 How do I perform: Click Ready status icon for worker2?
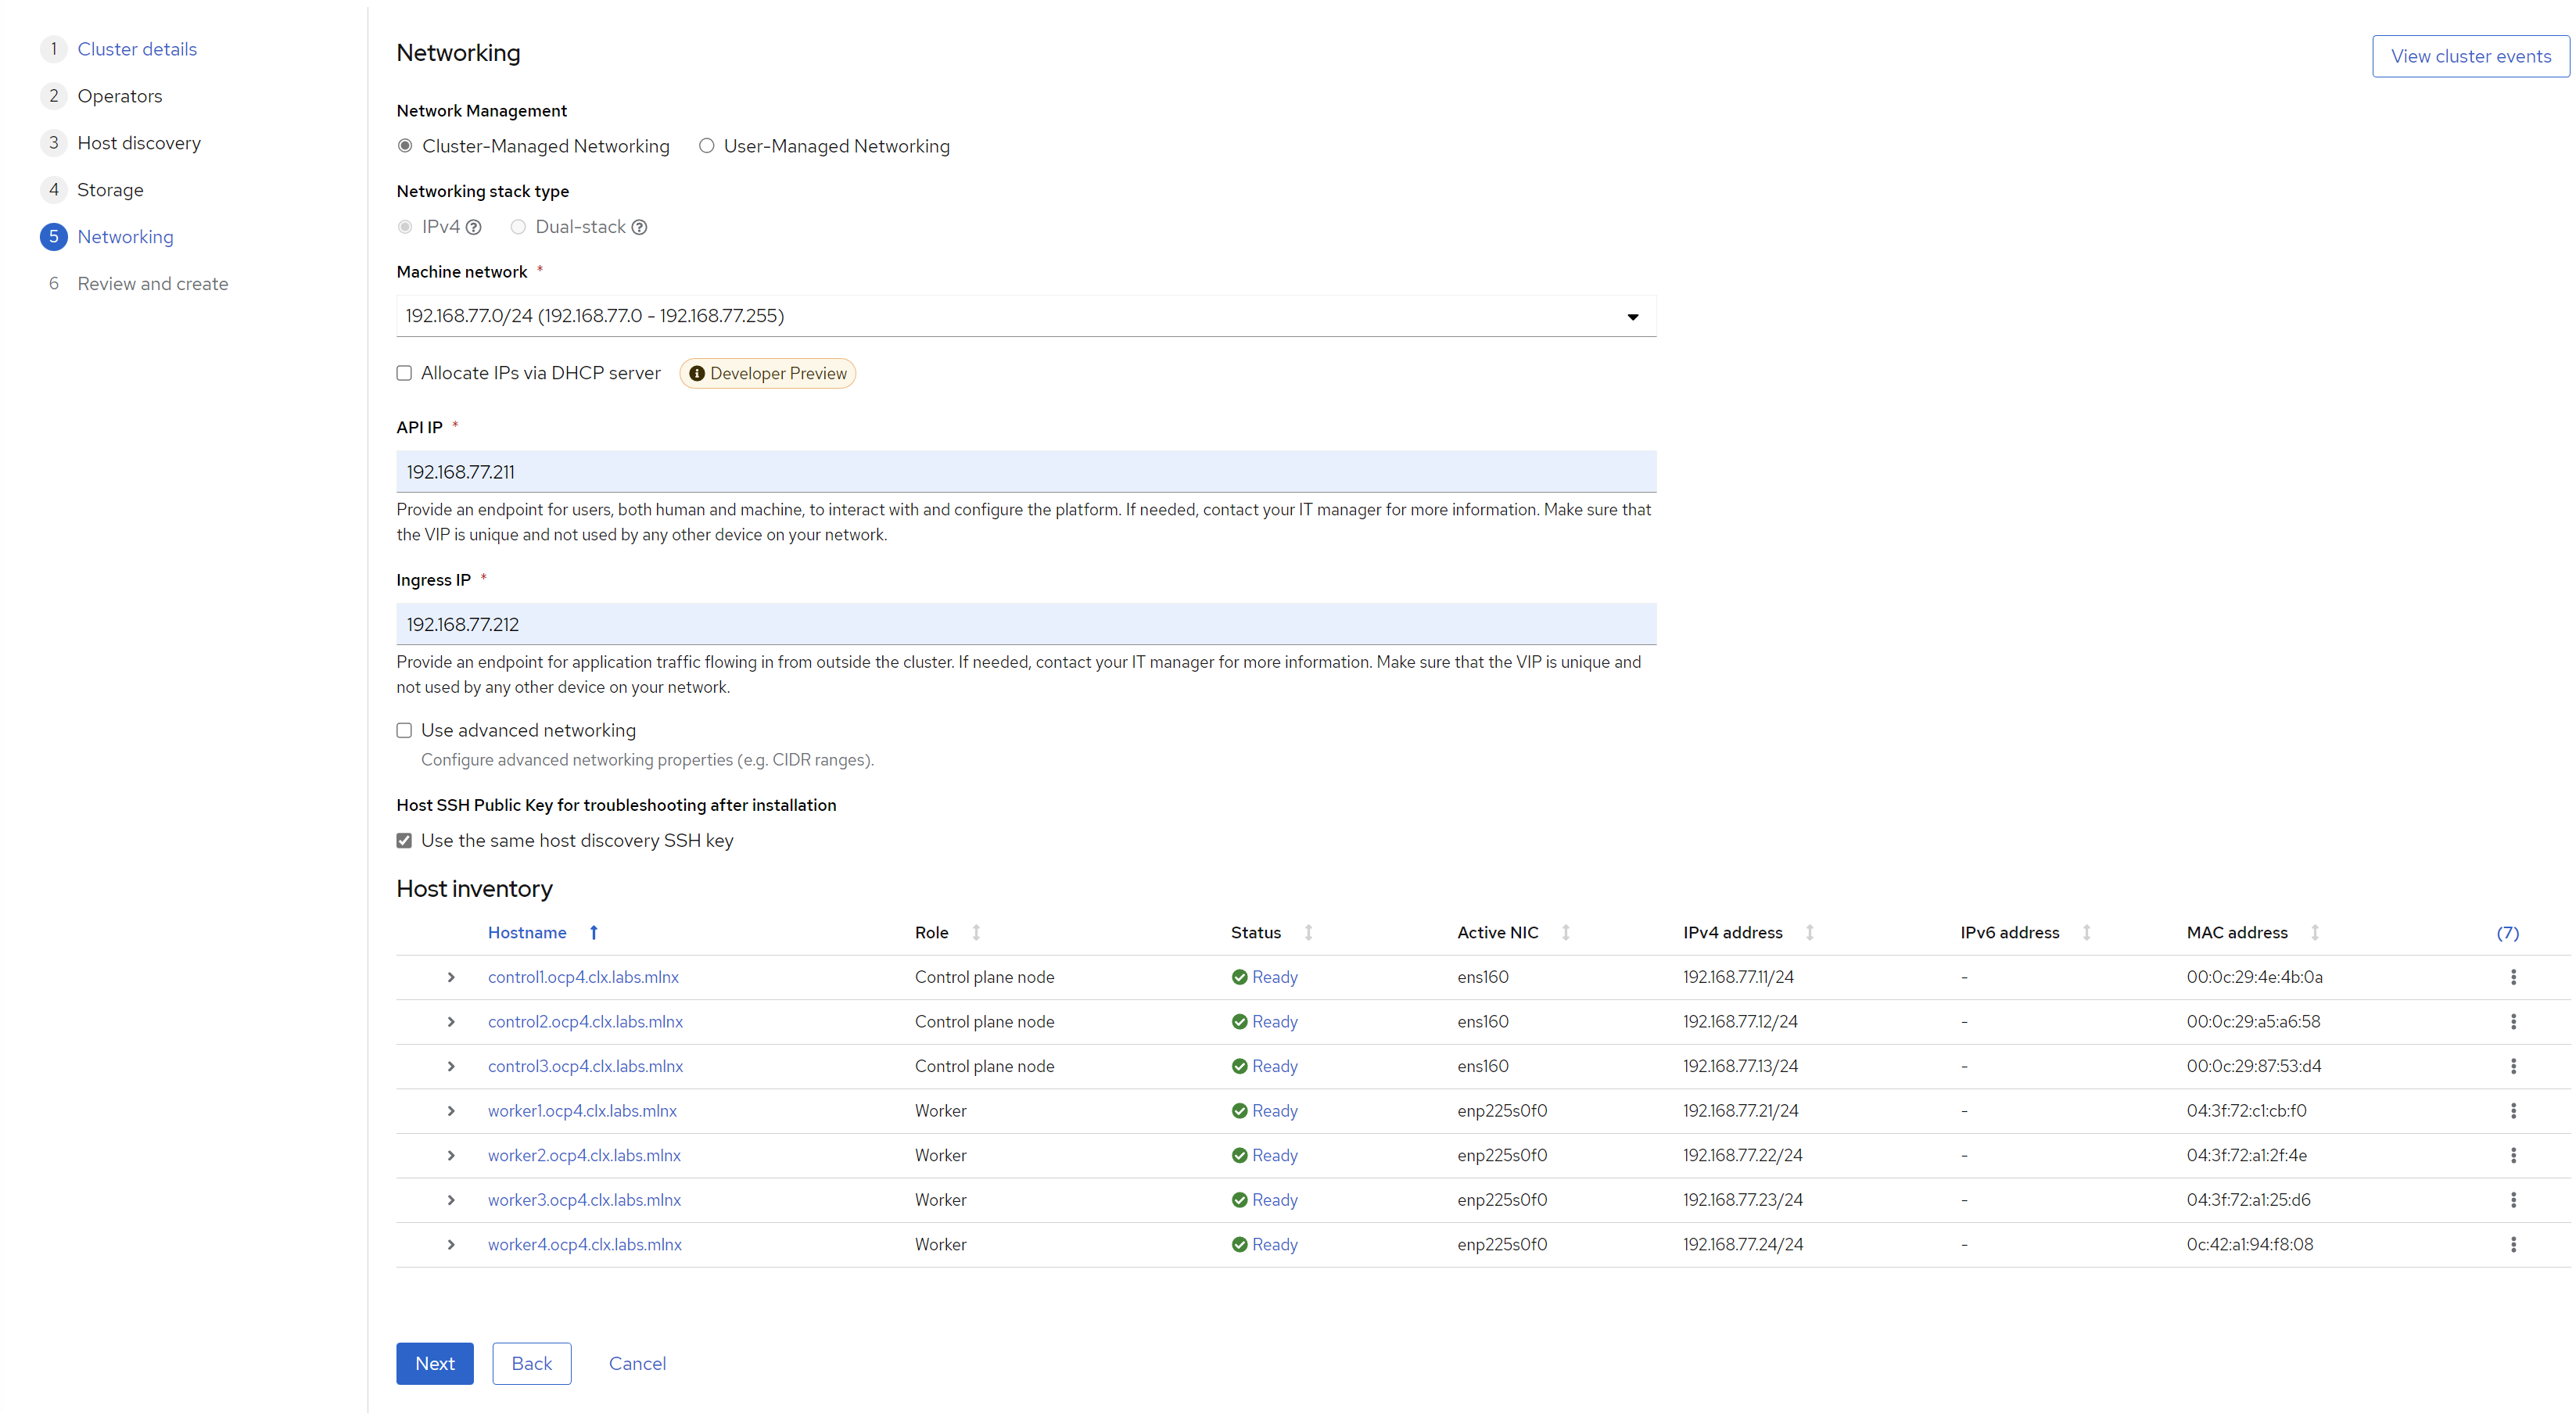pyautogui.click(x=1239, y=1155)
